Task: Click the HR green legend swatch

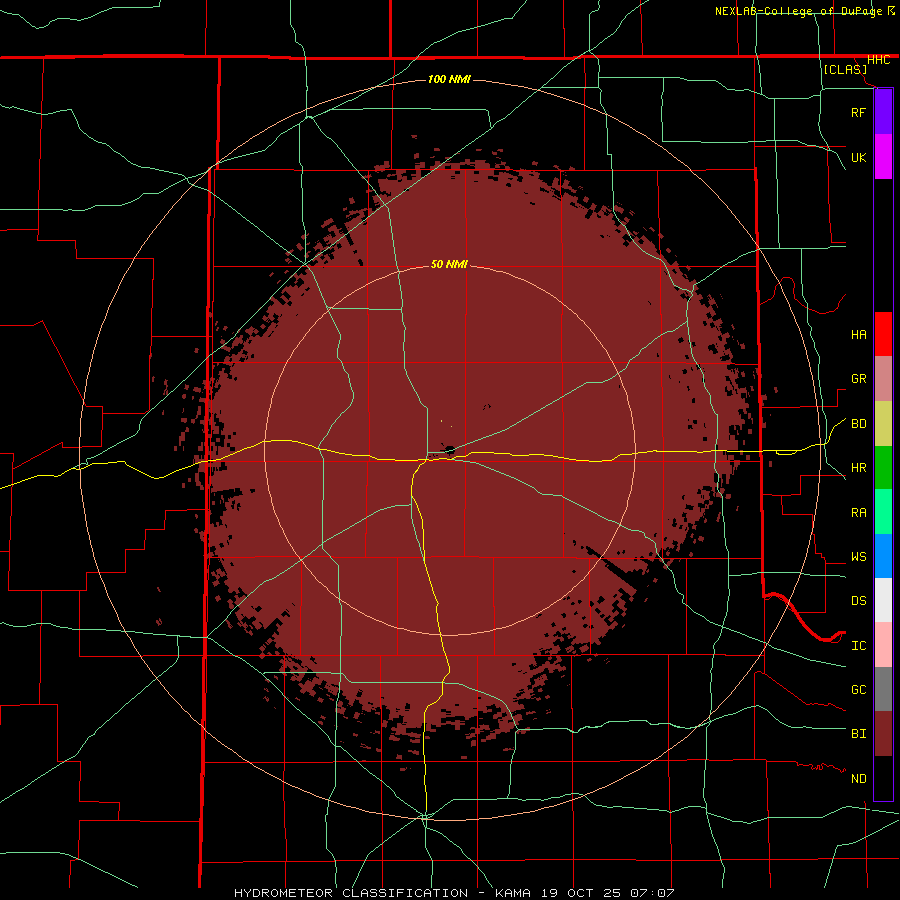Action: [x=883, y=468]
